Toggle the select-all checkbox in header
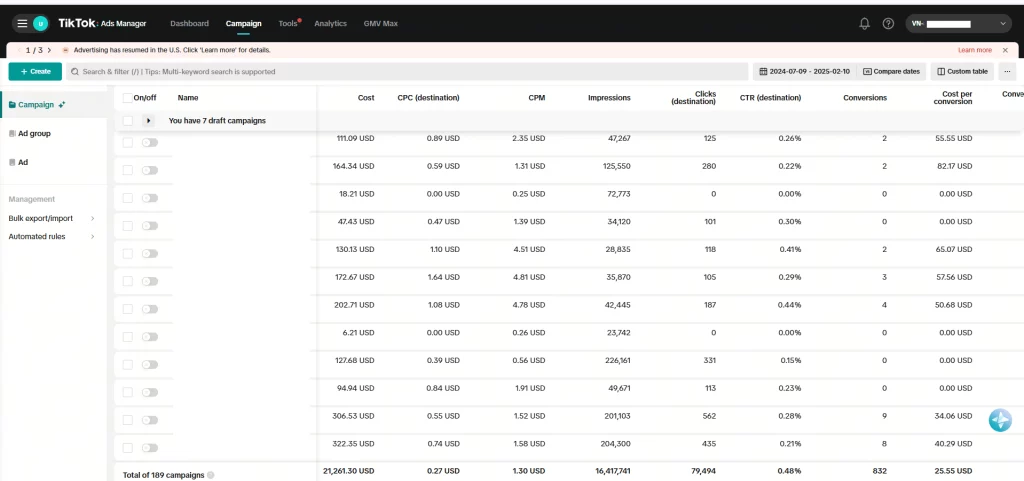 coord(127,98)
